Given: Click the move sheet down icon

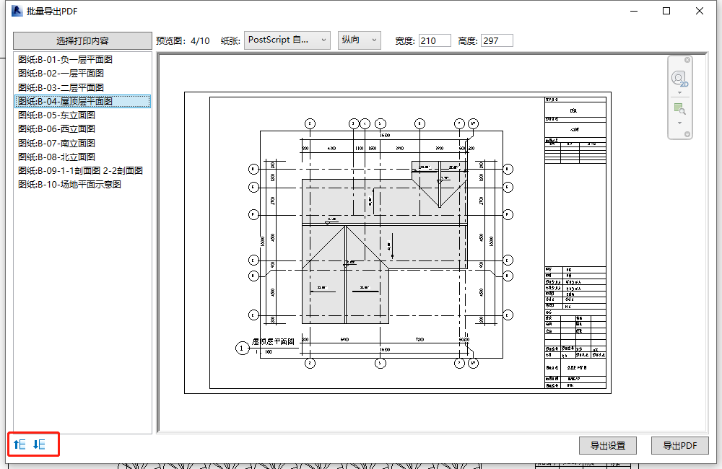Looking at the screenshot, I should click(x=40, y=443).
